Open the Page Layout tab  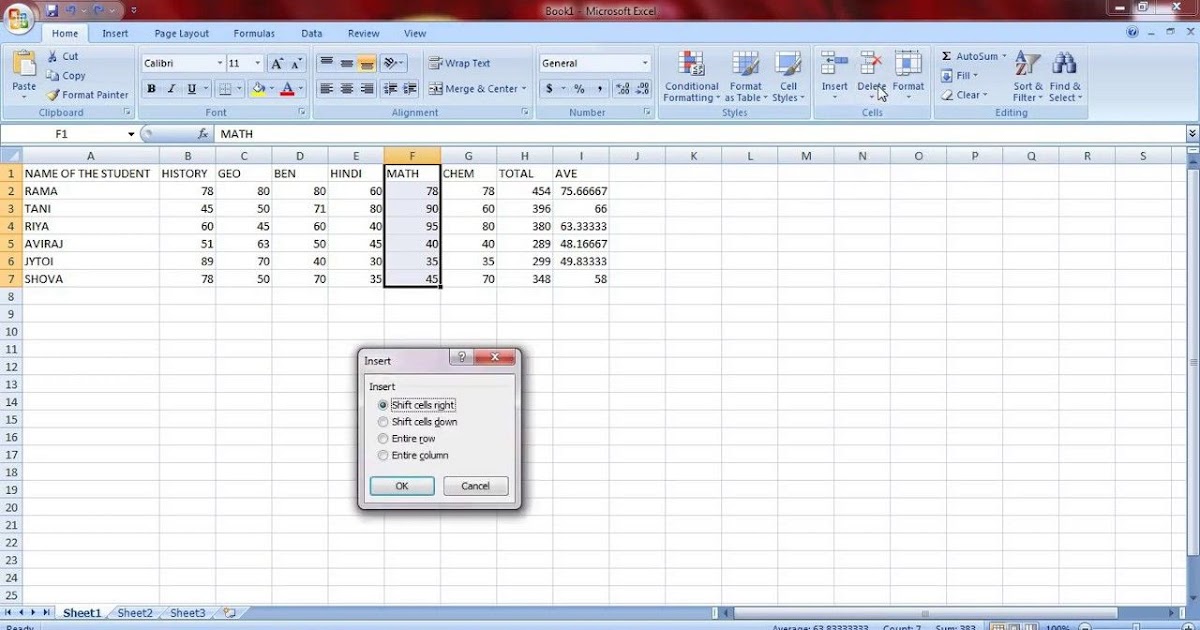pyautogui.click(x=182, y=33)
